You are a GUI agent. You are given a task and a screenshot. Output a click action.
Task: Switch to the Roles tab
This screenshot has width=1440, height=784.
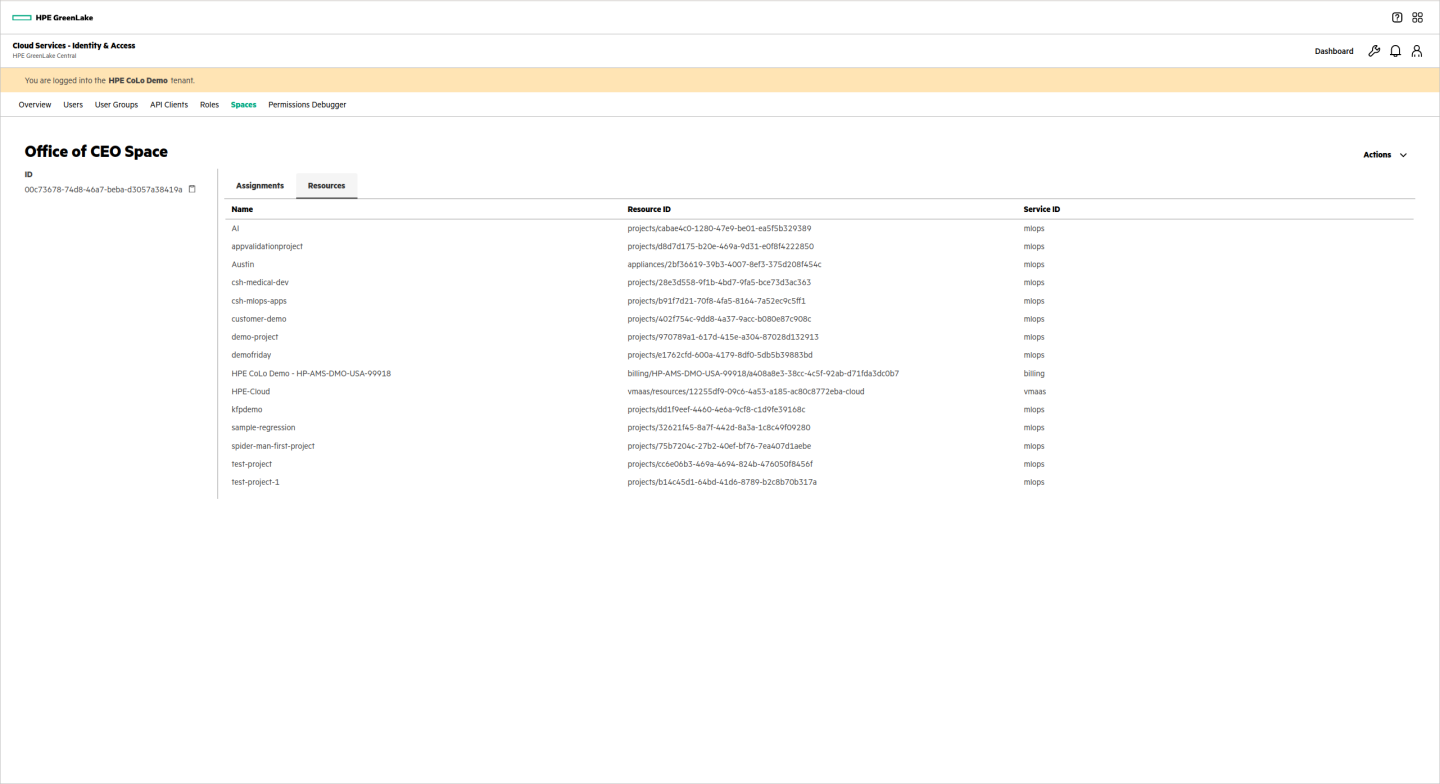[209, 105]
